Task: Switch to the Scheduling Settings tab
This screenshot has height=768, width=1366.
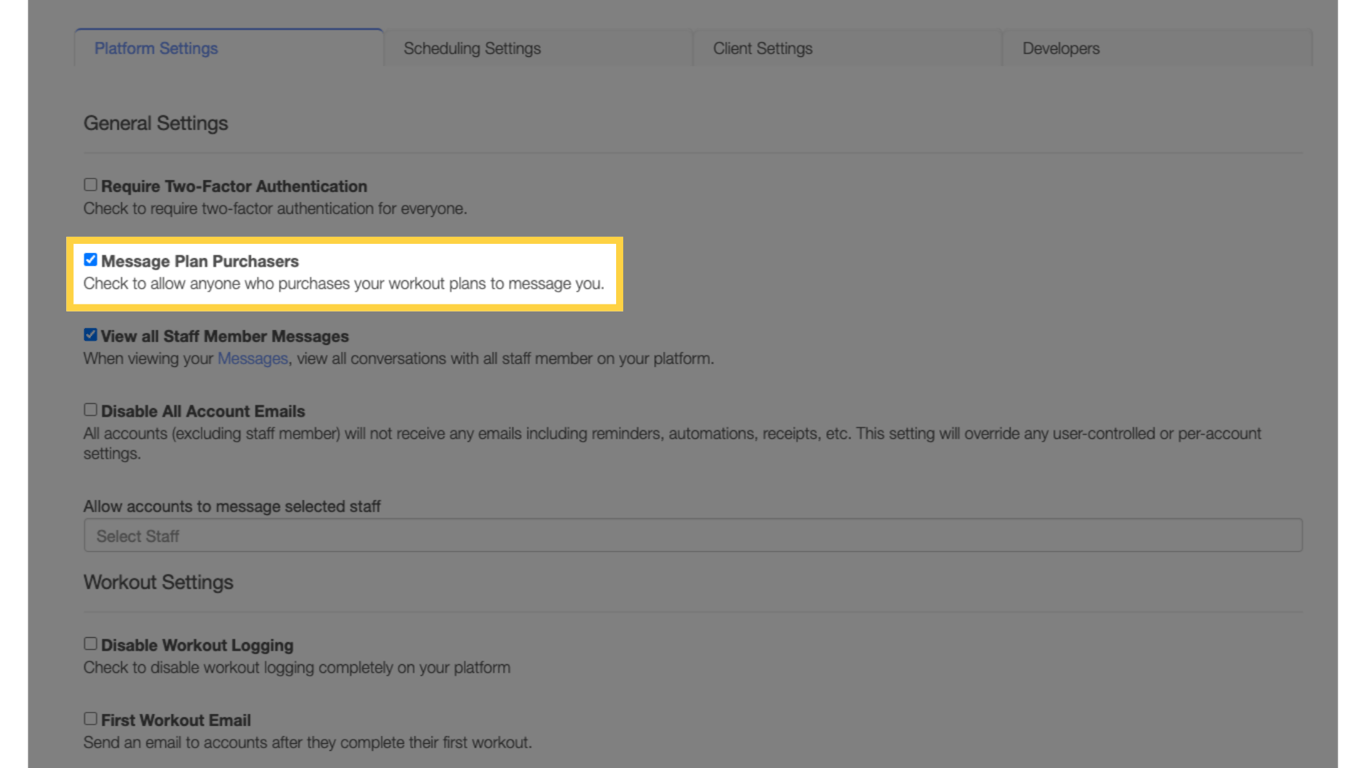Action: tap(472, 48)
